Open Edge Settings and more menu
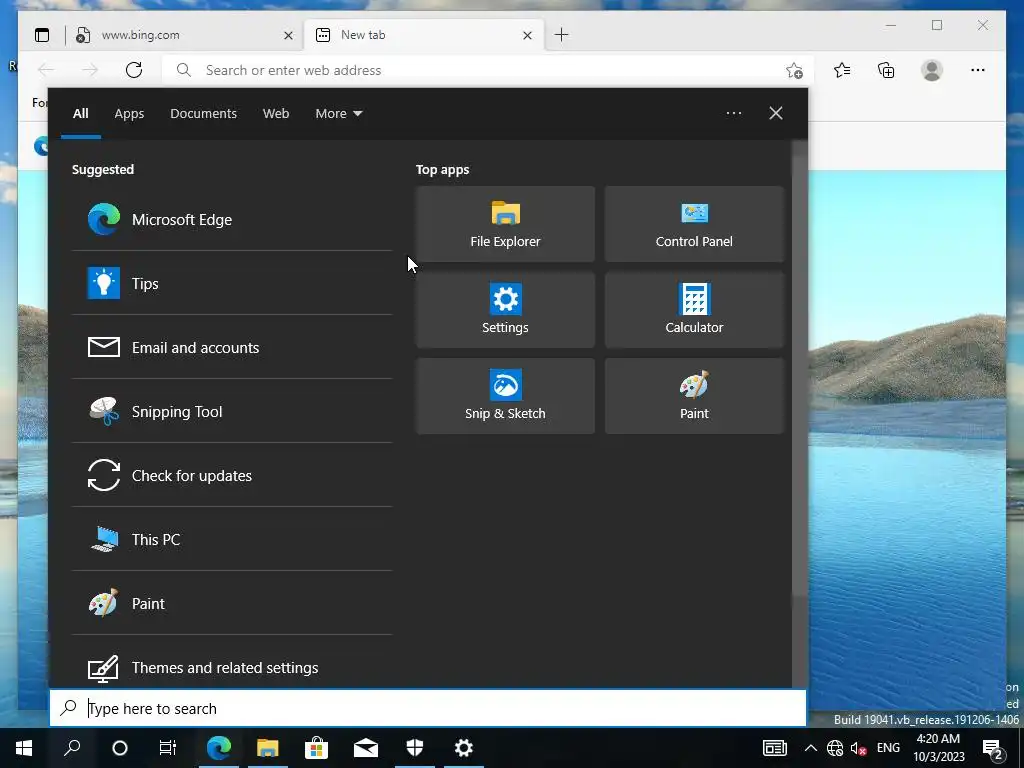Viewport: 1024px width, 768px height. (x=978, y=70)
